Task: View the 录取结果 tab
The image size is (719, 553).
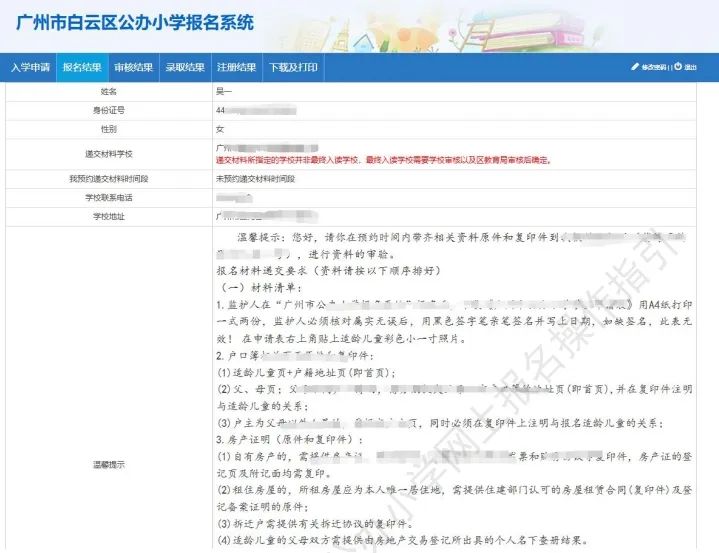Action: [185, 67]
